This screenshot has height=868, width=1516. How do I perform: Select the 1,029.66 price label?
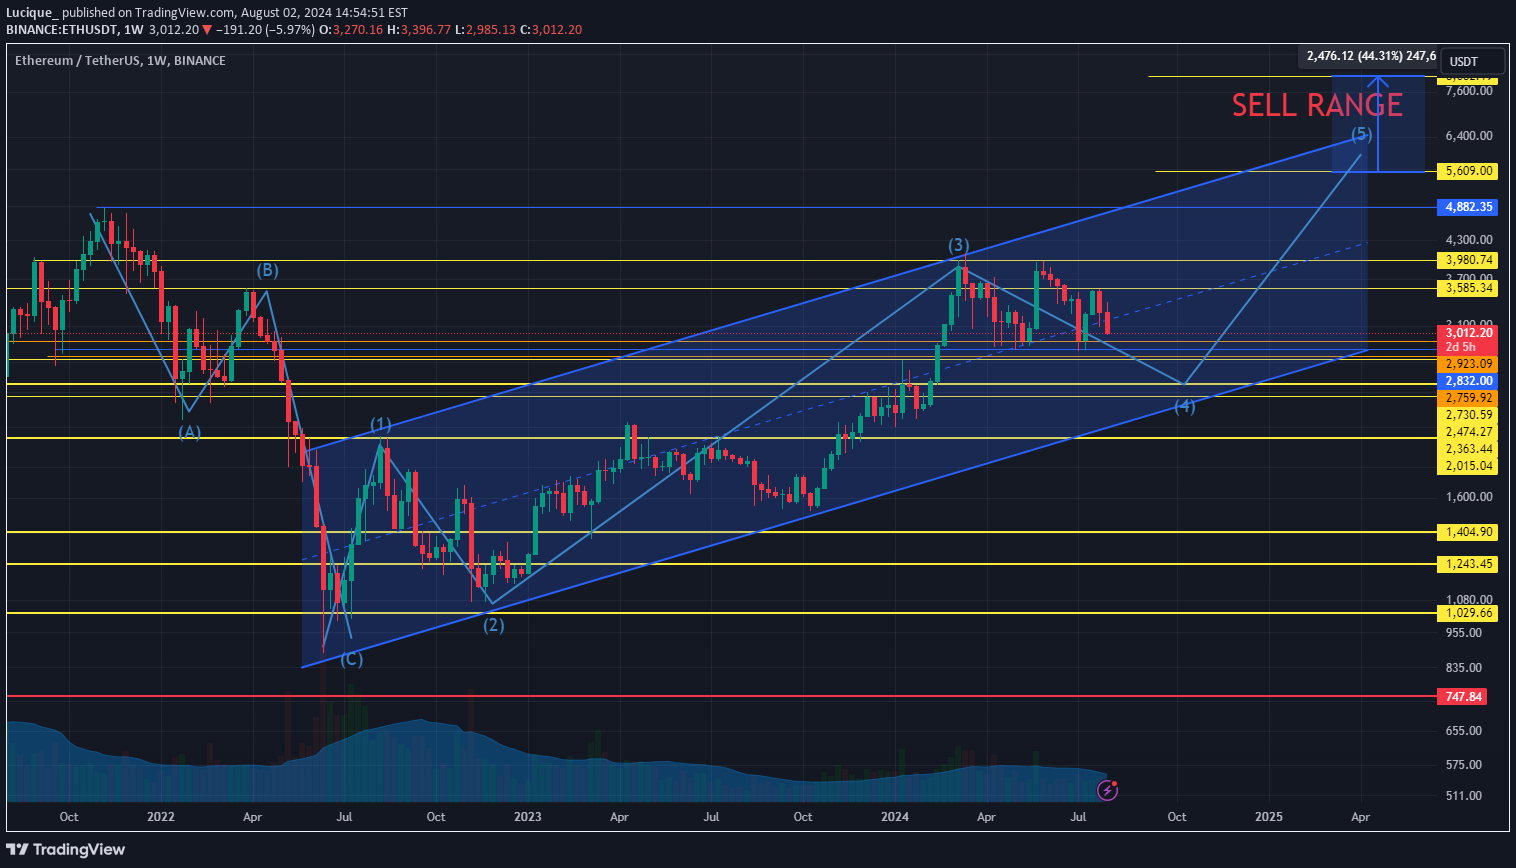tap(1468, 613)
